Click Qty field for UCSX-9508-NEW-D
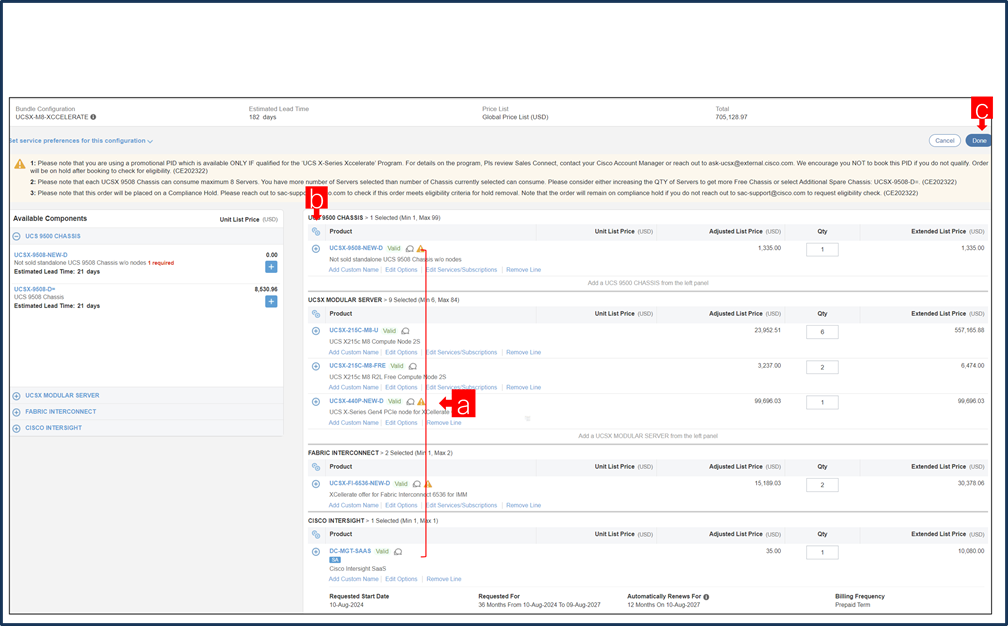1008x626 pixels. (822, 249)
